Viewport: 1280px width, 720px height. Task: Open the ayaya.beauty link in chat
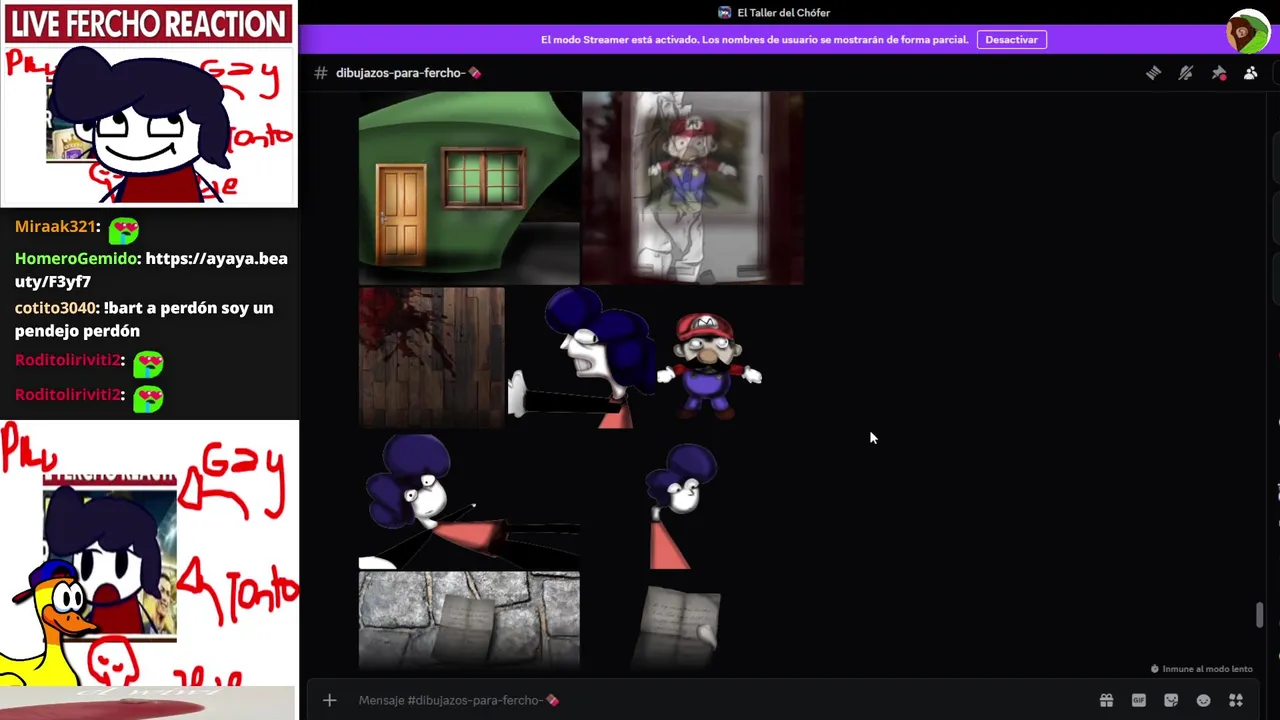151,270
